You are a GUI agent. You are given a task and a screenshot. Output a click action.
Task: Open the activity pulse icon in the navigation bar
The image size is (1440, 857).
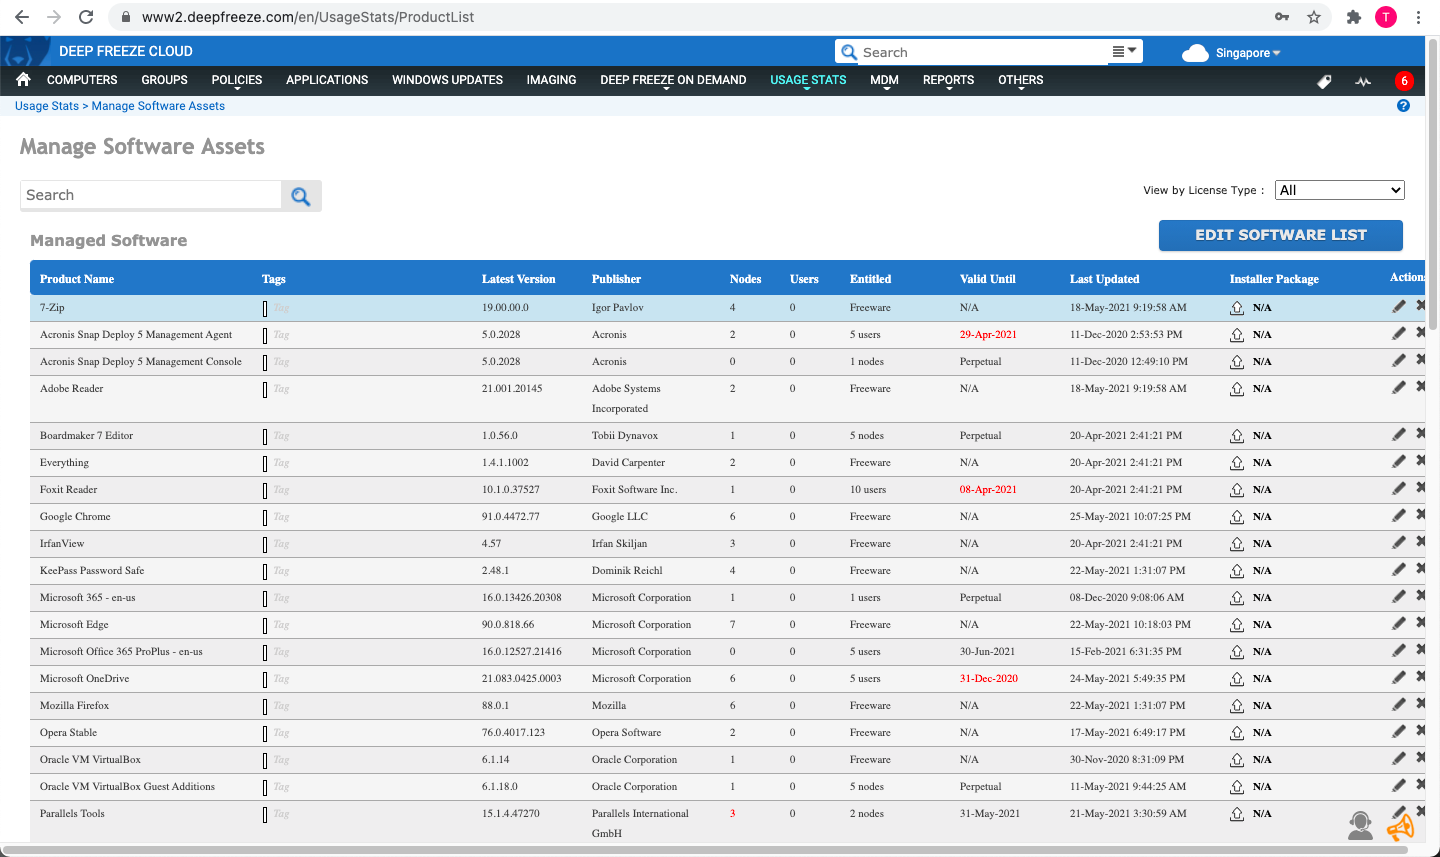click(x=1363, y=81)
